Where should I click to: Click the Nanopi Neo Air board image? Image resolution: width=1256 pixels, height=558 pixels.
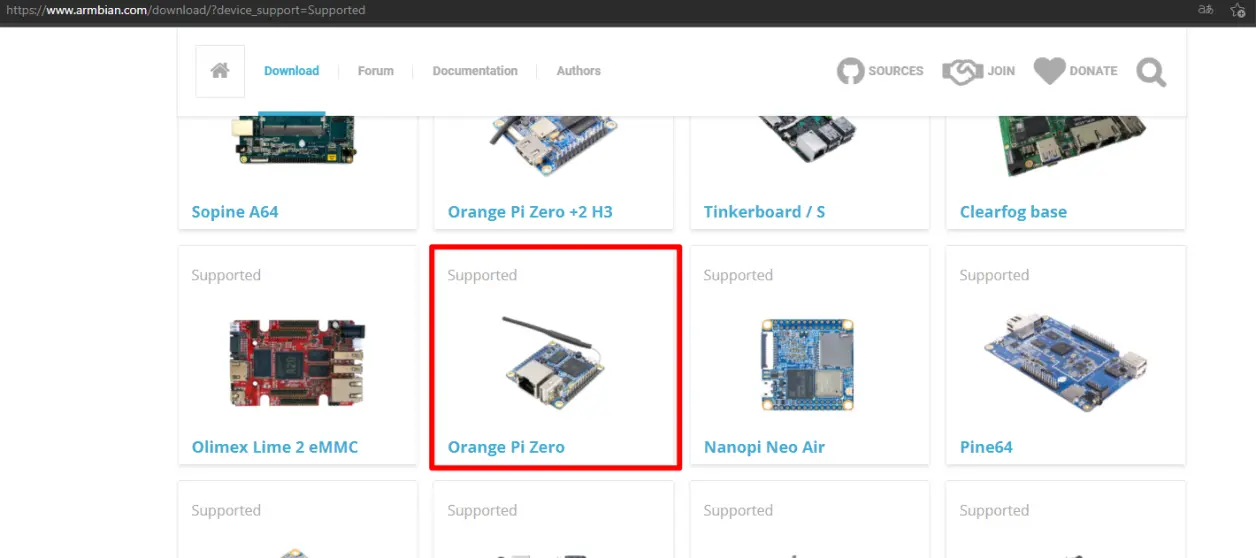pos(809,363)
